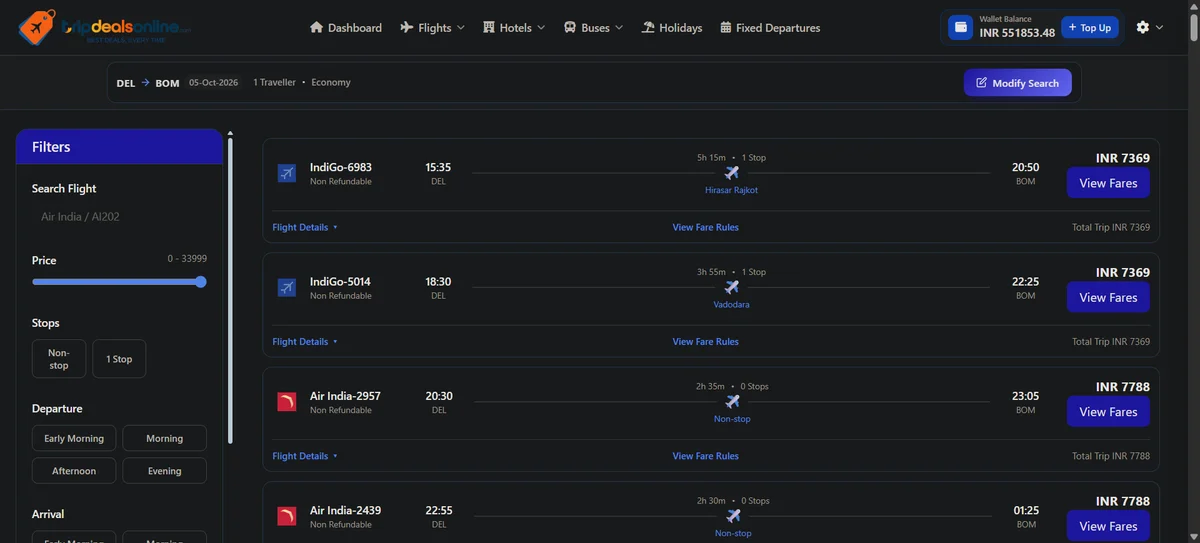Open the settings chevron dropdown
The image size is (1200, 543).
tap(1160, 27)
